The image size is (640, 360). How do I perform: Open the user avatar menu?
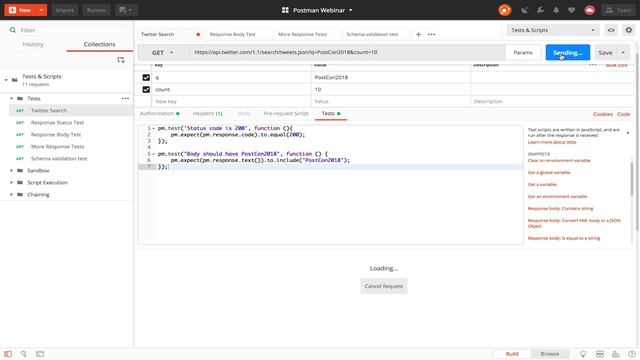click(x=589, y=10)
